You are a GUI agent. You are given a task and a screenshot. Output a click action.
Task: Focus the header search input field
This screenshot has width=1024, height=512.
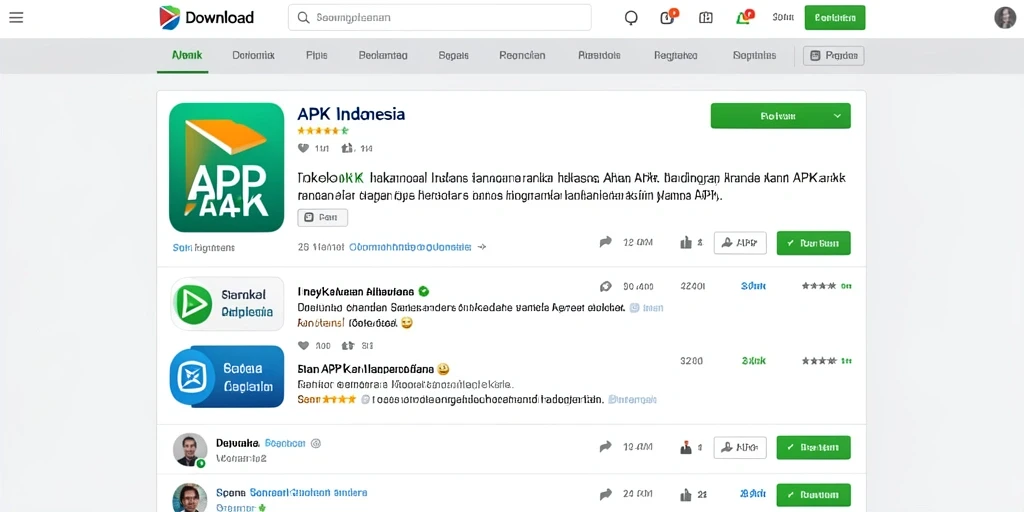point(440,18)
